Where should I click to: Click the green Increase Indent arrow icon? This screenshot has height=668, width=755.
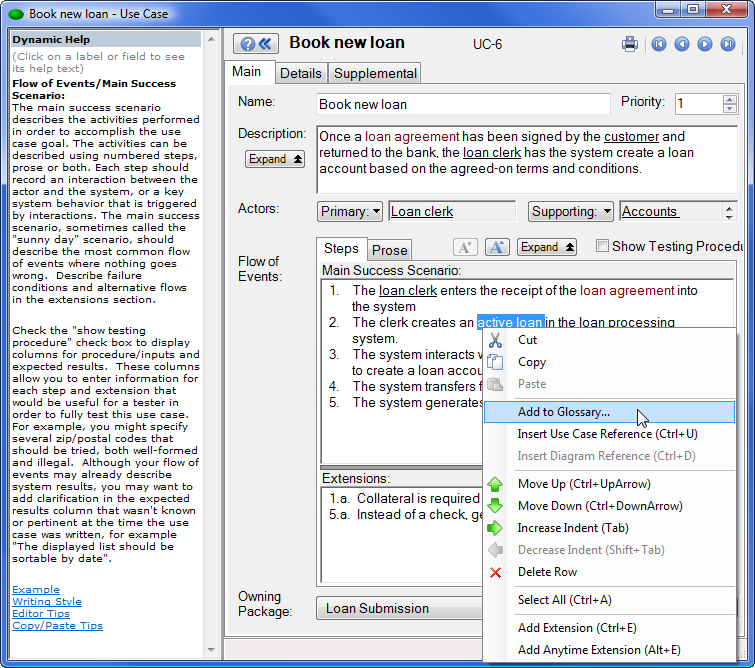pos(495,528)
